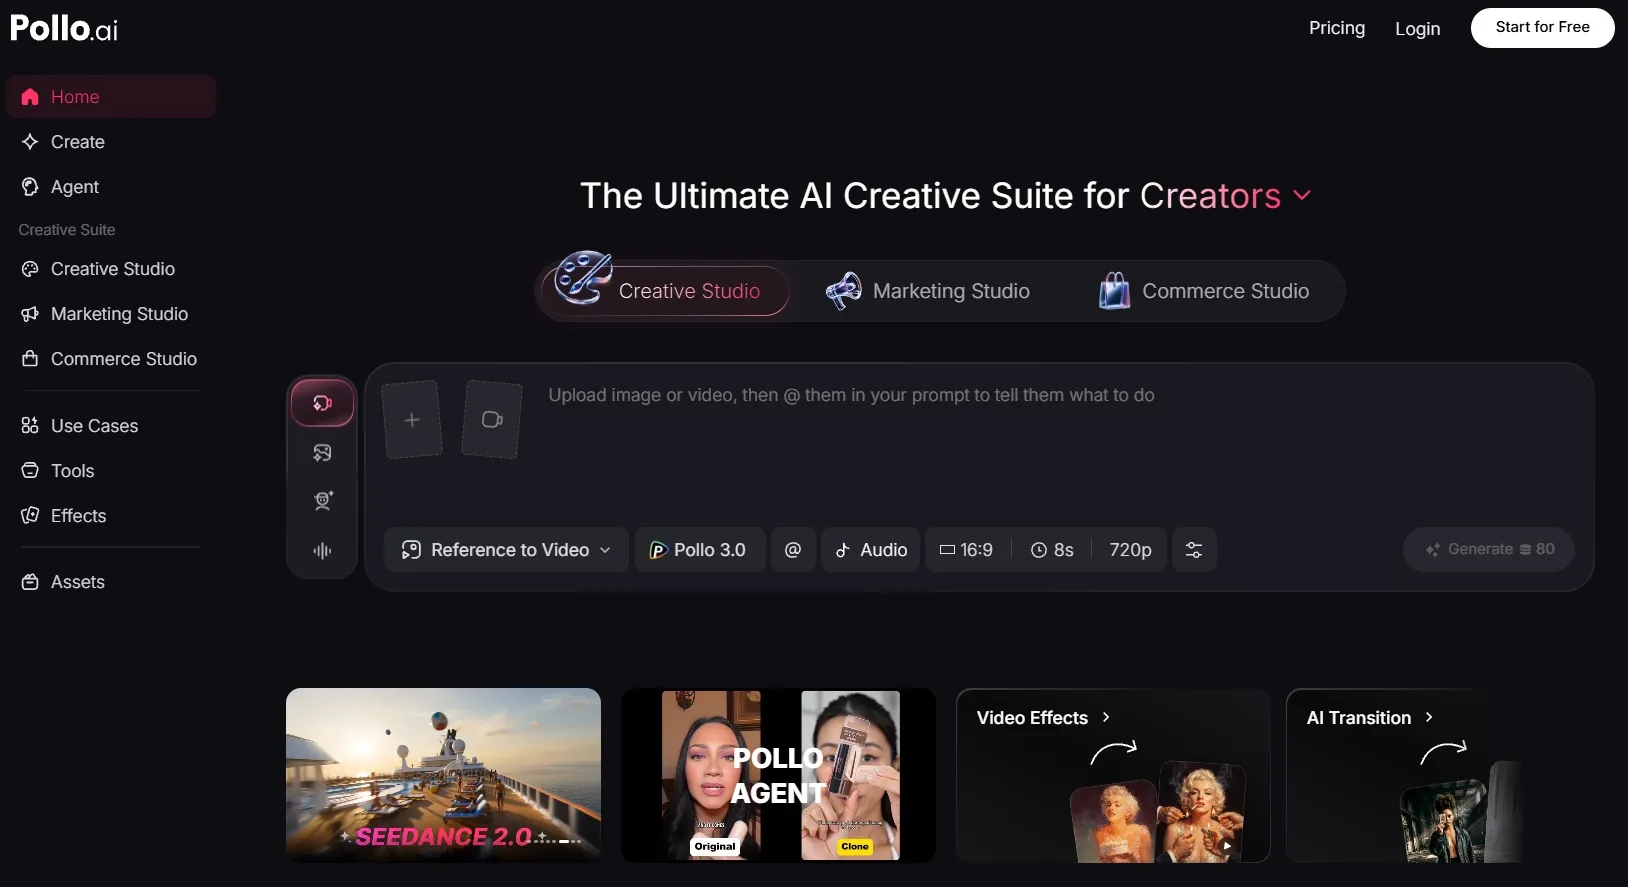Open the Pricing page
The height and width of the screenshot is (887, 1628).
(x=1337, y=28)
